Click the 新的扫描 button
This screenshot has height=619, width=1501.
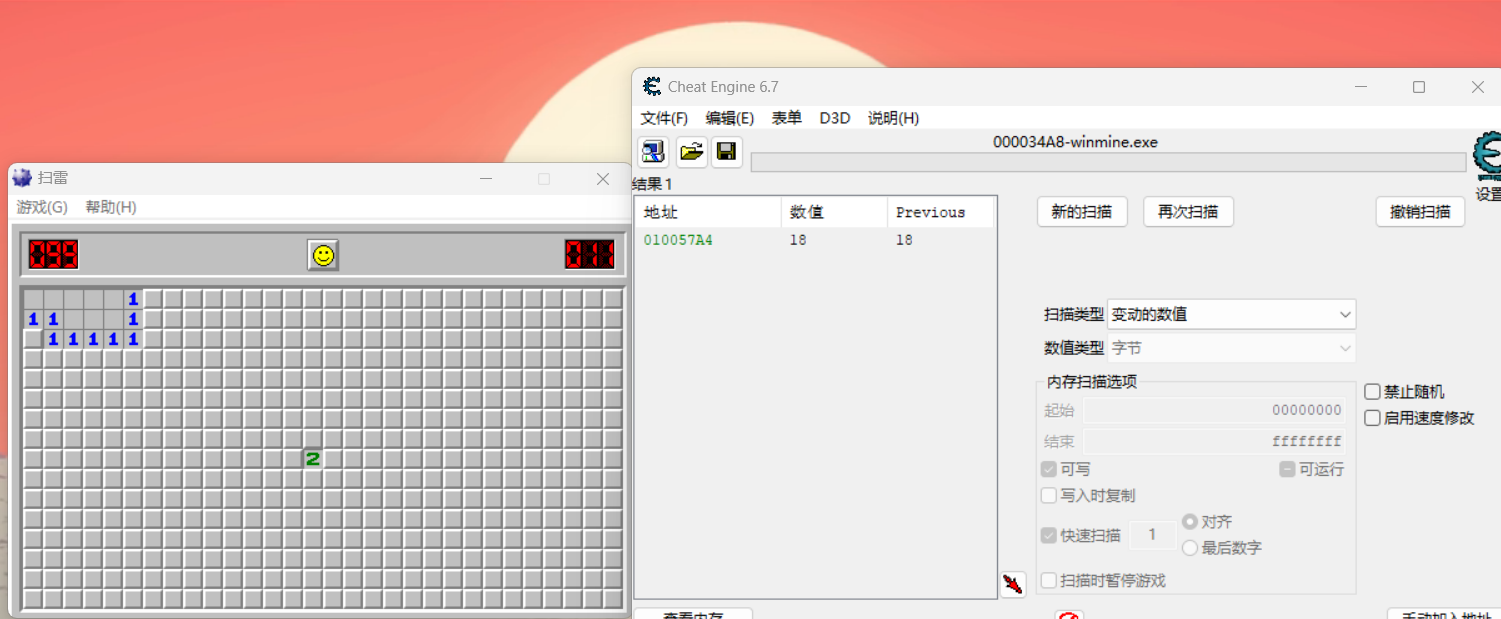coord(1082,212)
